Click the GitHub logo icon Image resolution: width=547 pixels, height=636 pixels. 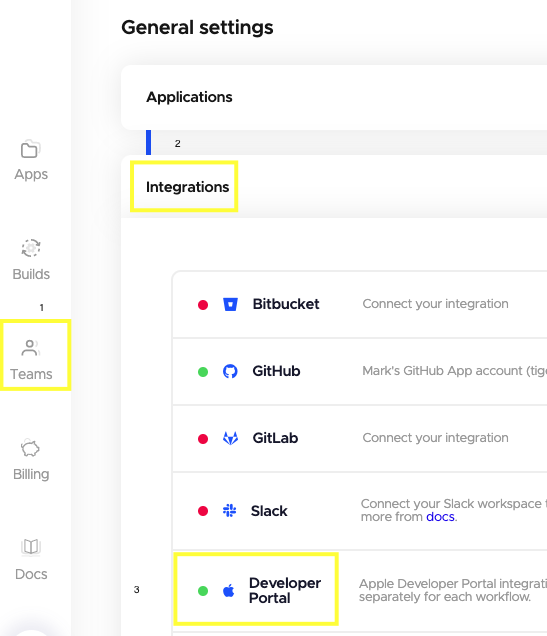(x=230, y=371)
